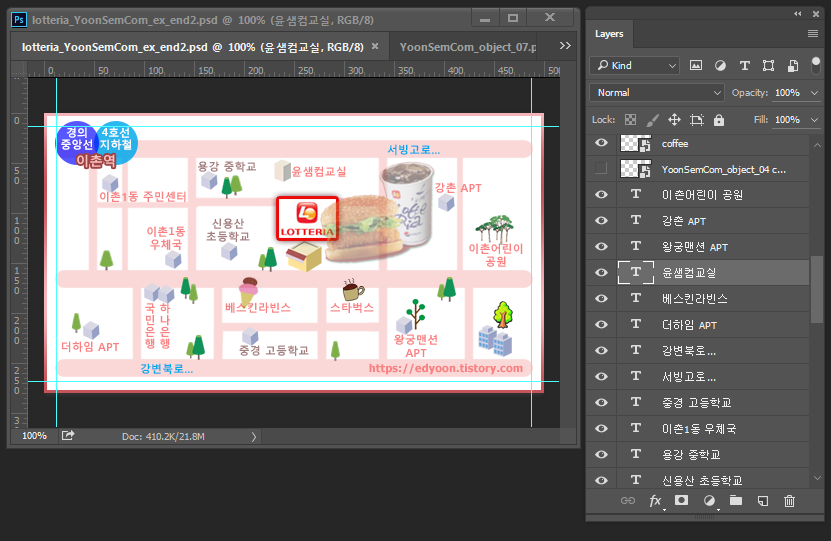Image resolution: width=831 pixels, height=541 pixels.
Task: Open the status bar info arrow menu
Action: [253, 436]
